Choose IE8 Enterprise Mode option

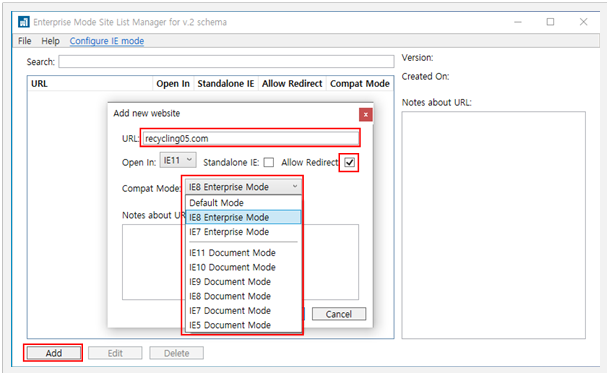[x=243, y=217]
